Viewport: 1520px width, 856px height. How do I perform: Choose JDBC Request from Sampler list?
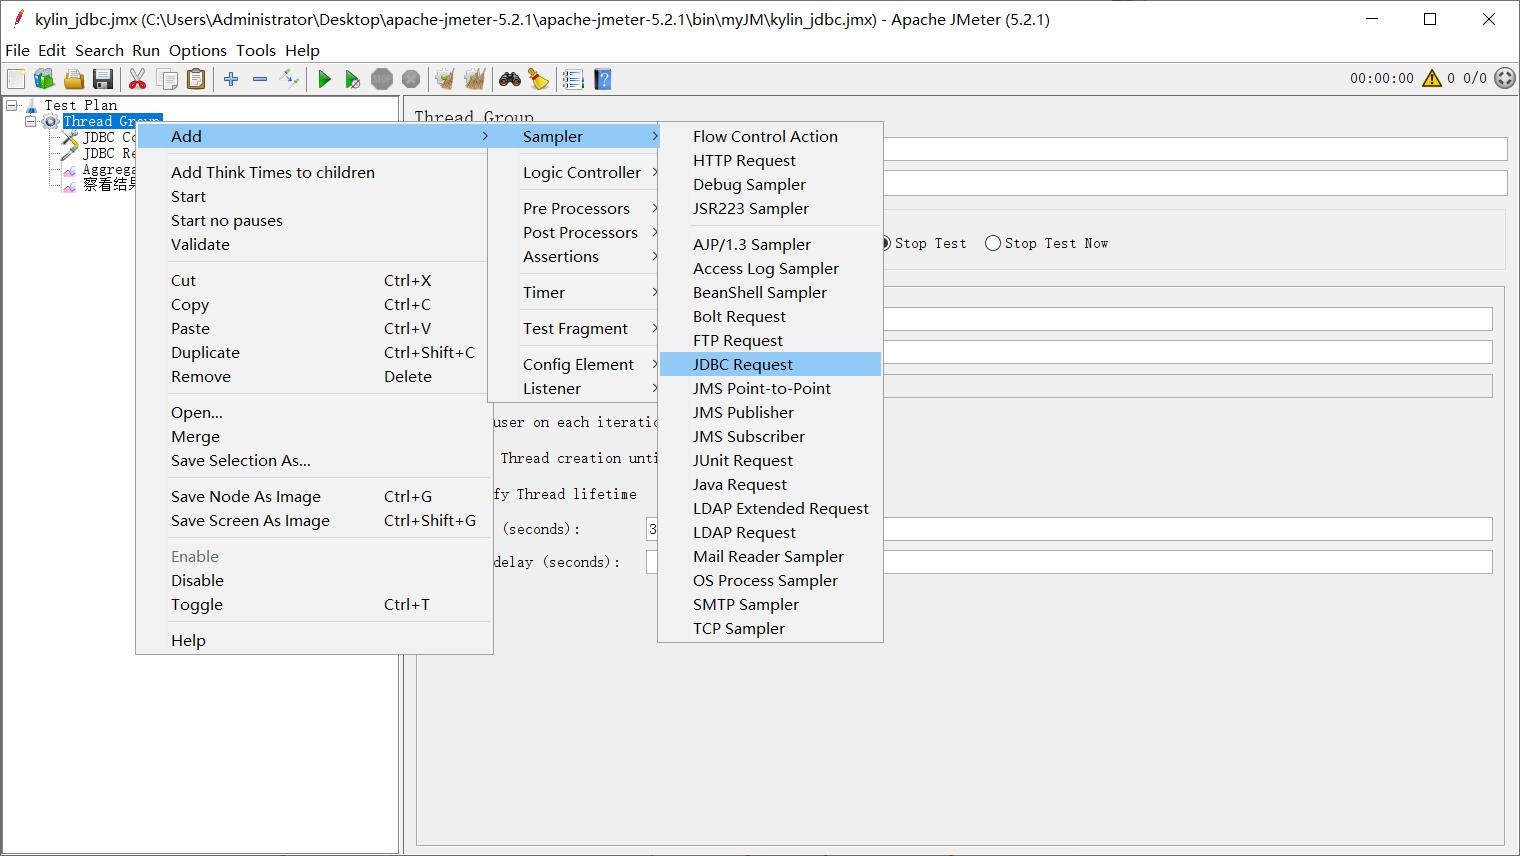[770, 364]
